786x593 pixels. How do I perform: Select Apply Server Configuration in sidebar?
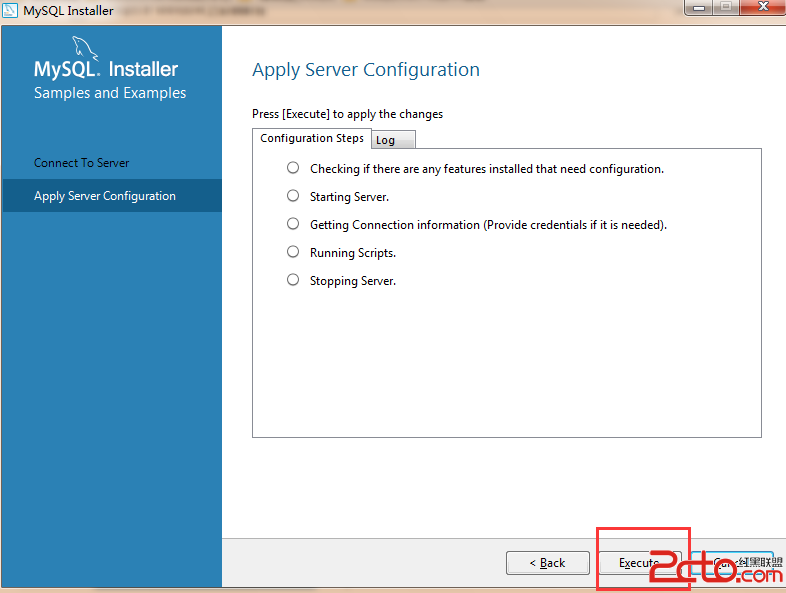click(112, 195)
